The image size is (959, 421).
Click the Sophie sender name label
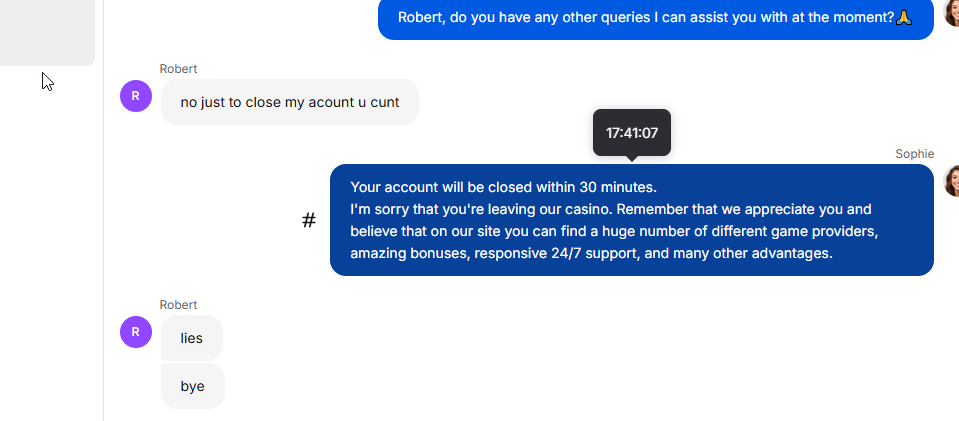(x=914, y=154)
